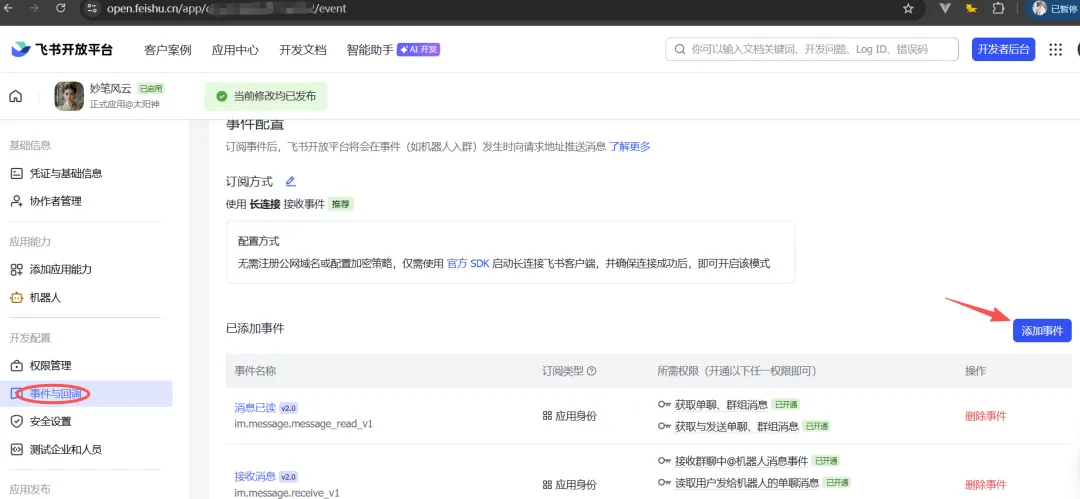Click im.message.message_read_v1 text

[304, 424]
